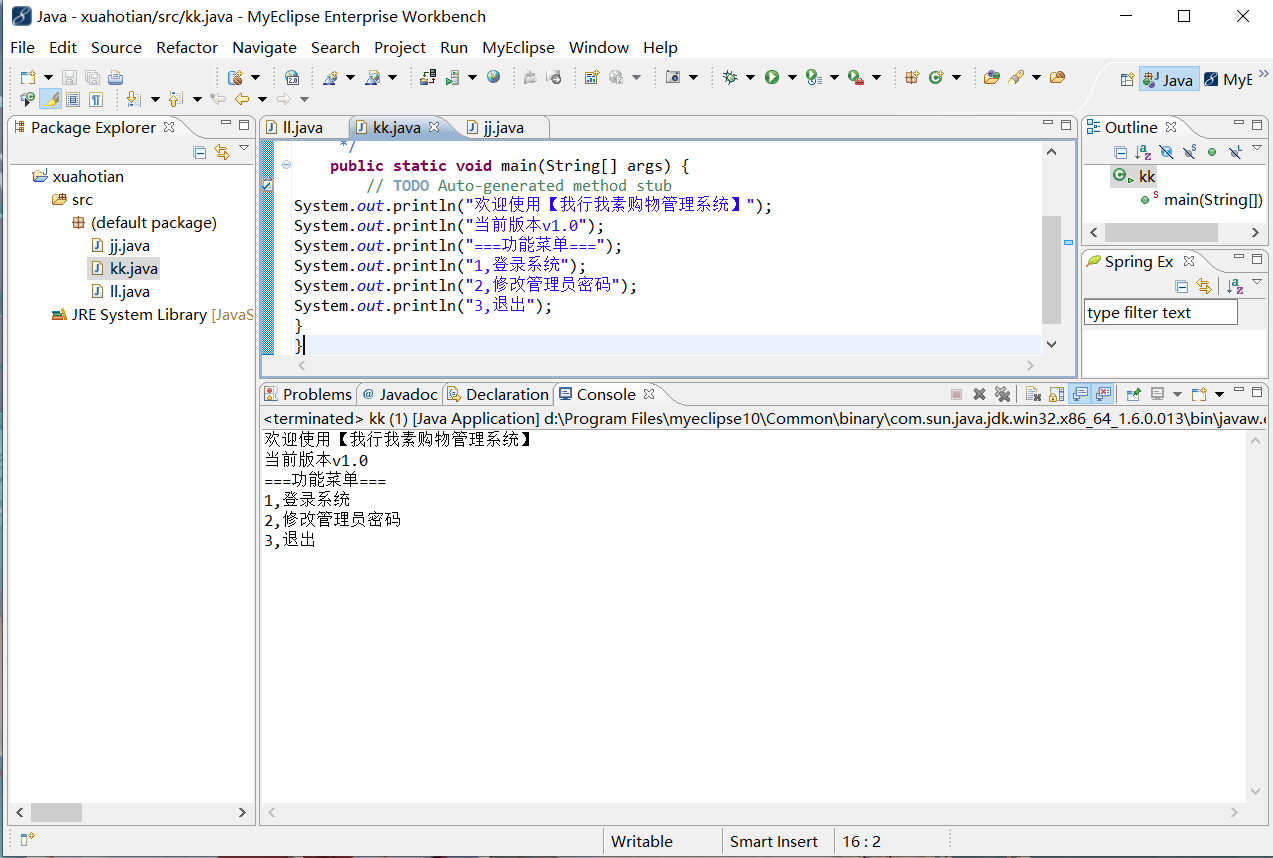Toggle Scroll Lock in Console toolbar
1273x858 pixels.
1056,394
